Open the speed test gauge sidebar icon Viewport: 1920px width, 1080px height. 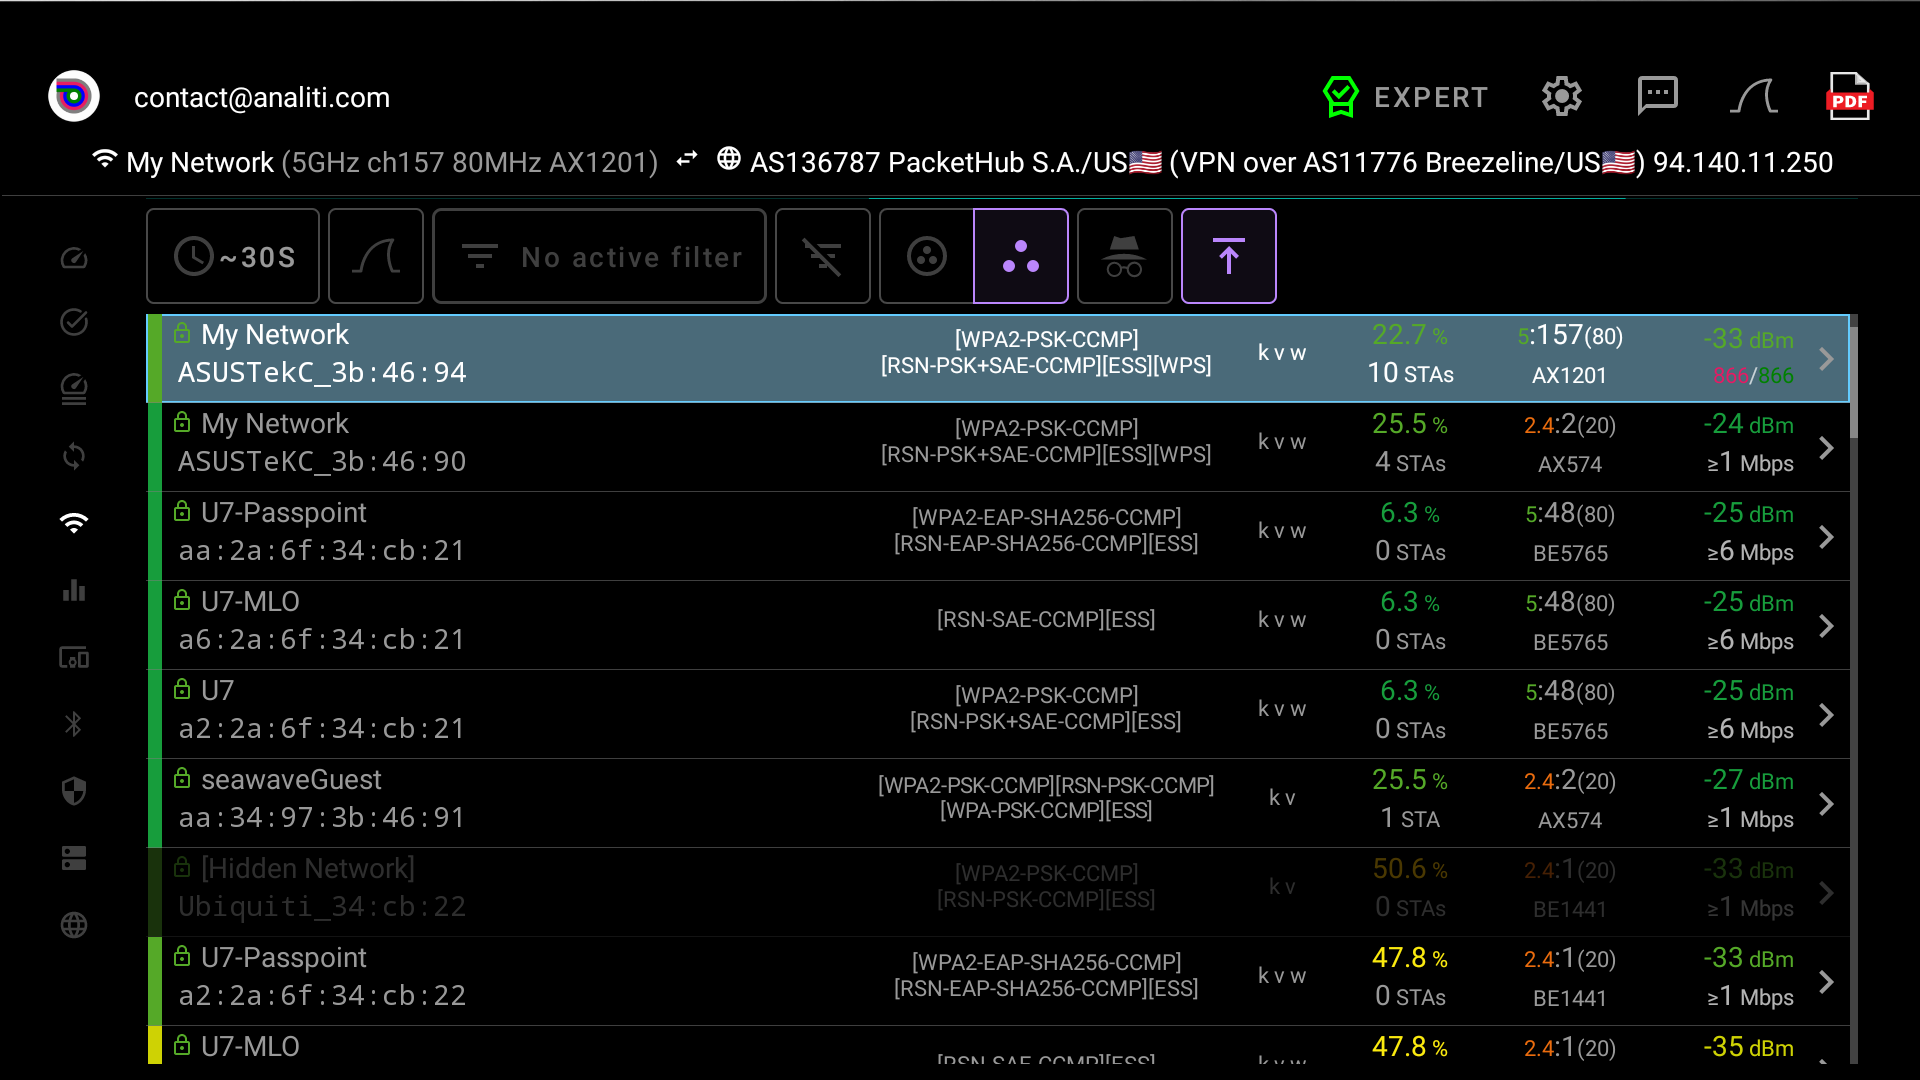point(74,258)
